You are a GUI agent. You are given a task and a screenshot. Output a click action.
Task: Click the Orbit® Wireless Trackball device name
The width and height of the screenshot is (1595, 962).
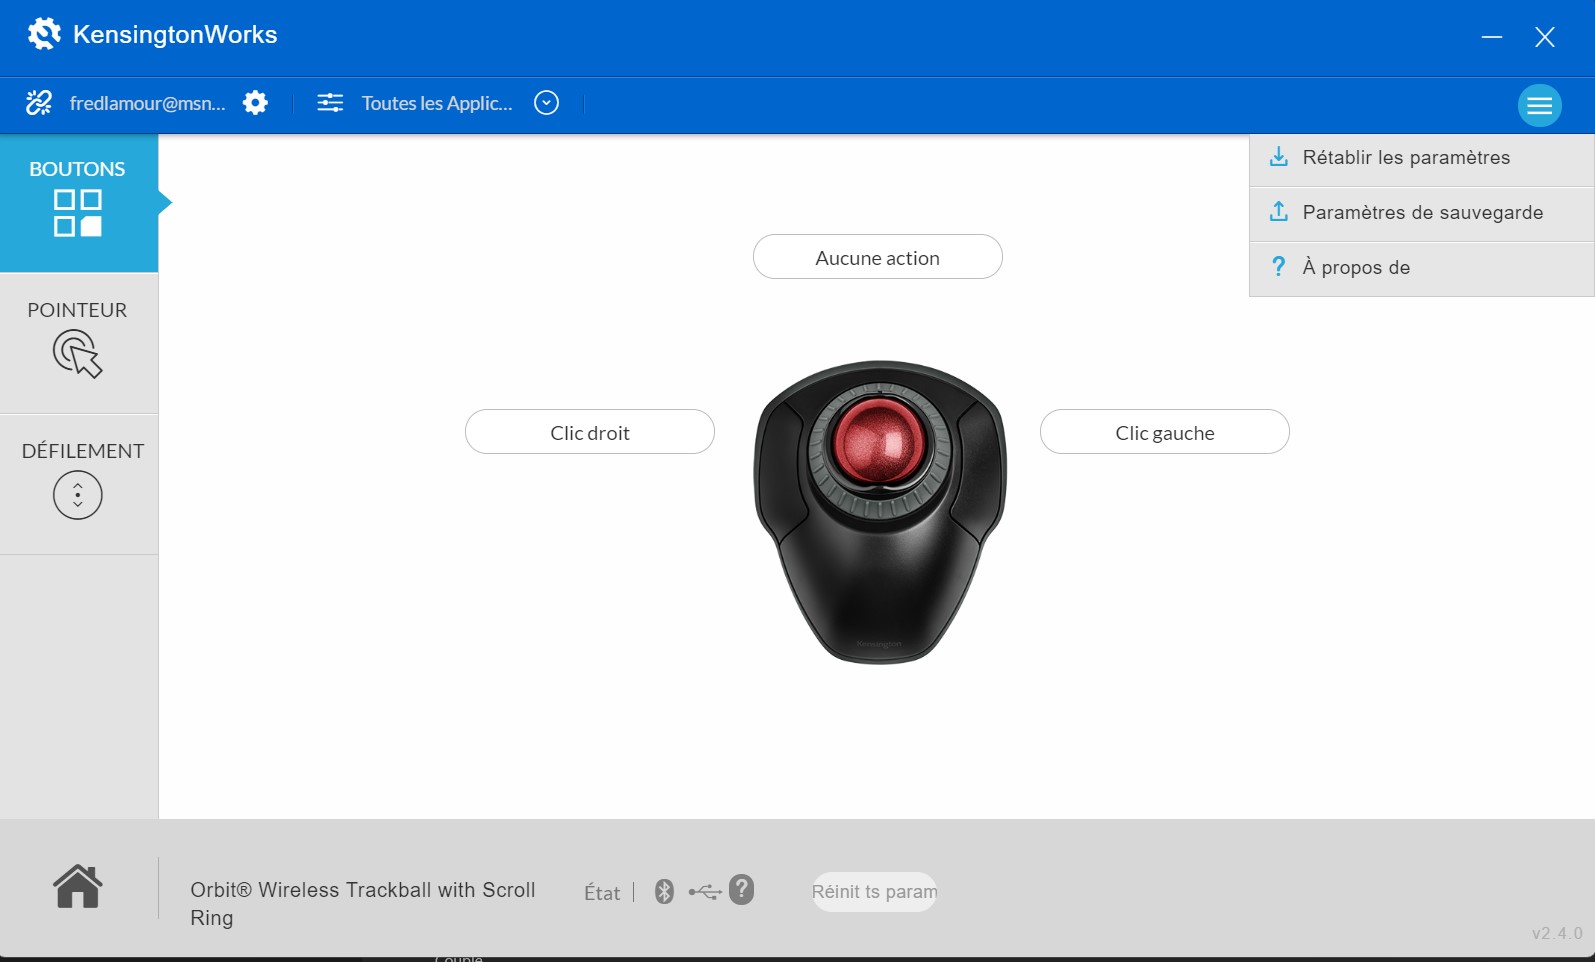pyautogui.click(x=363, y=904)
